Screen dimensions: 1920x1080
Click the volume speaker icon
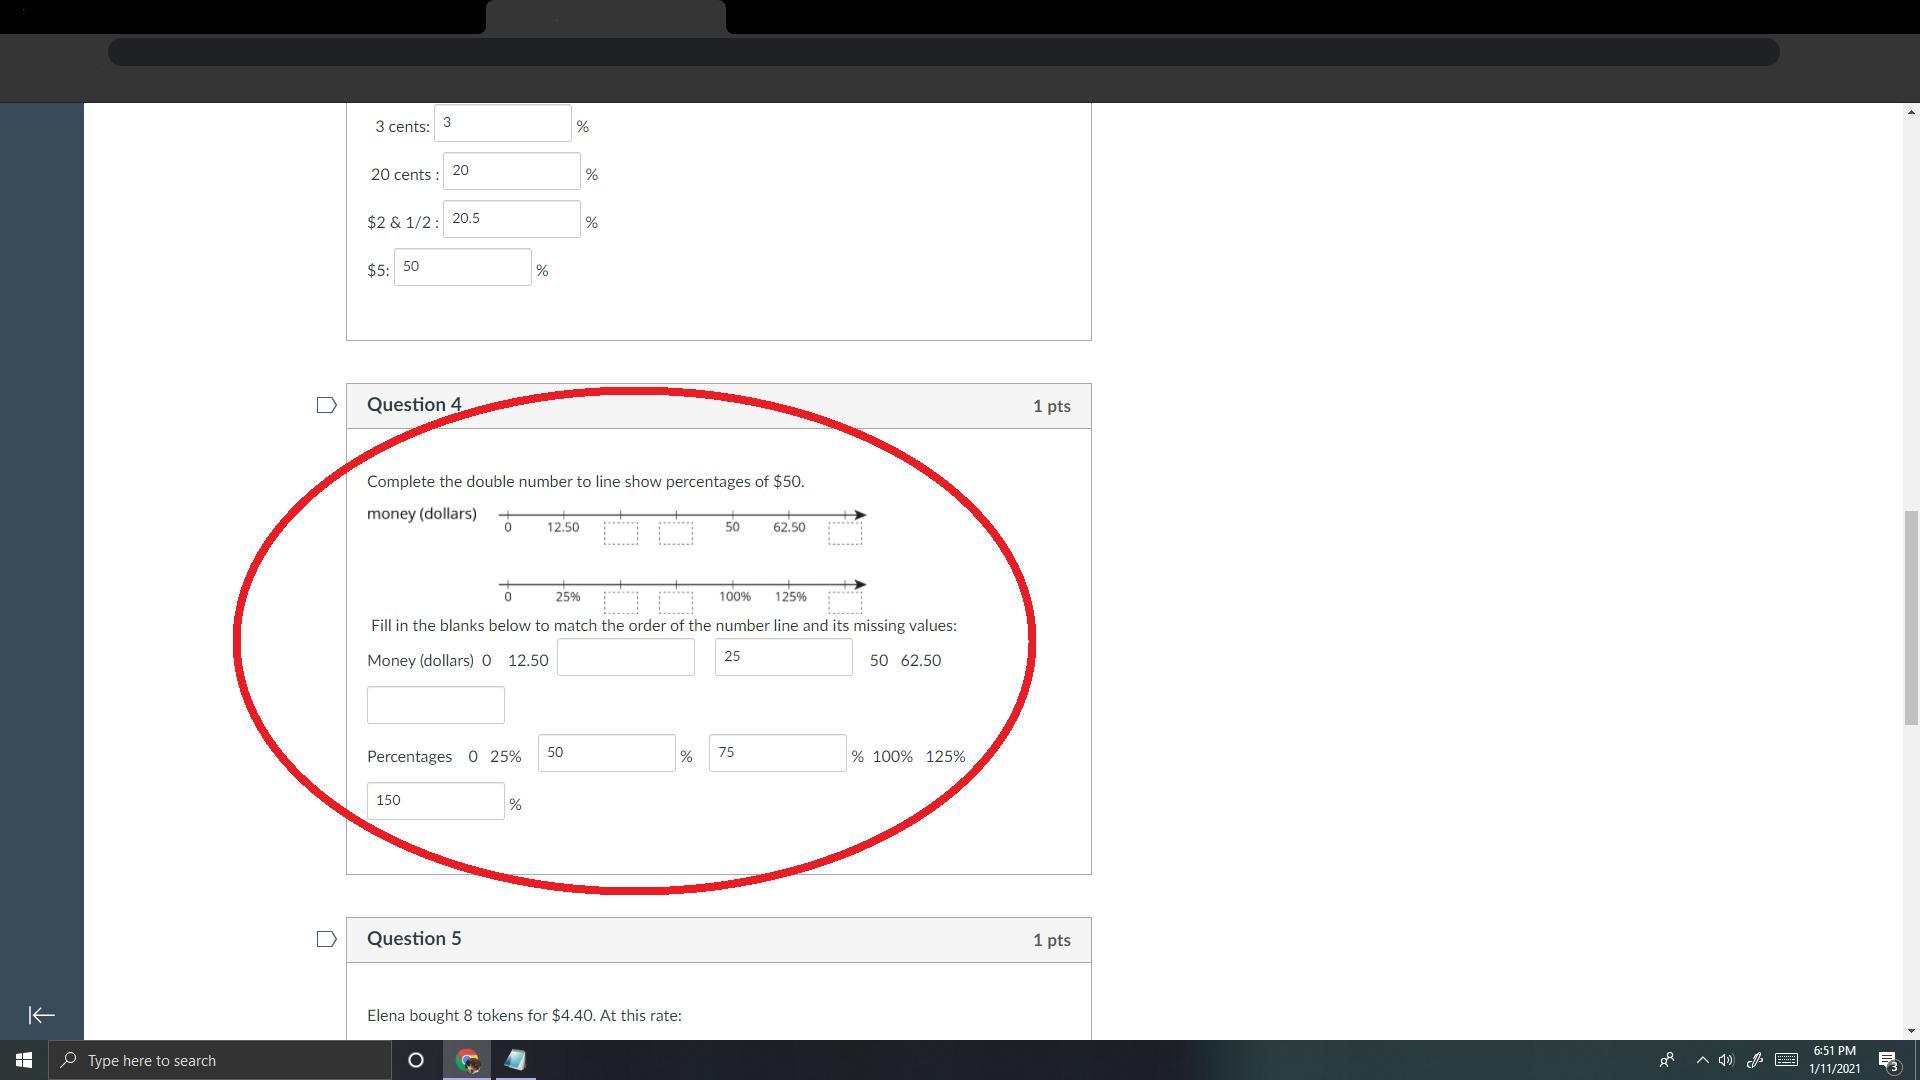[x=1726, y=1060]
